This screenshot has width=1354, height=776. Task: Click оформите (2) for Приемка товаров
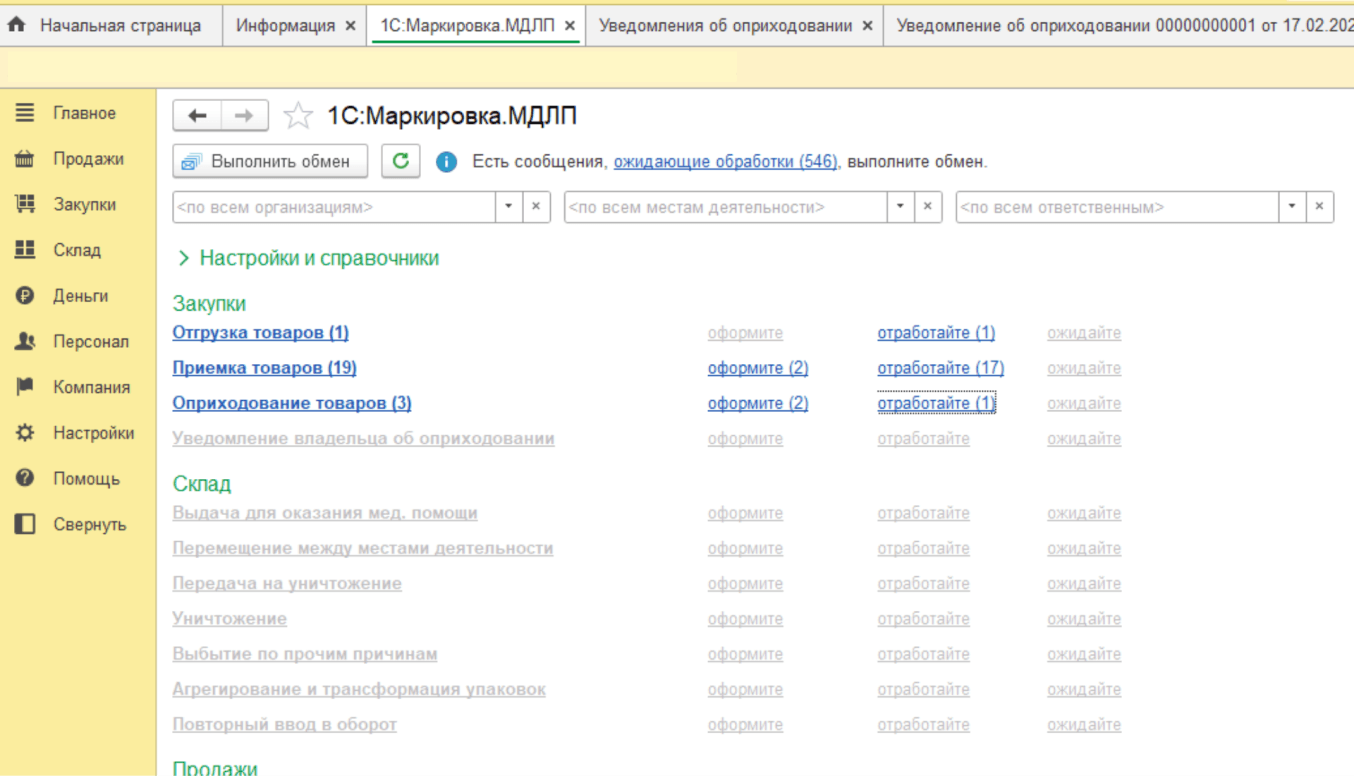click(758, 368)
